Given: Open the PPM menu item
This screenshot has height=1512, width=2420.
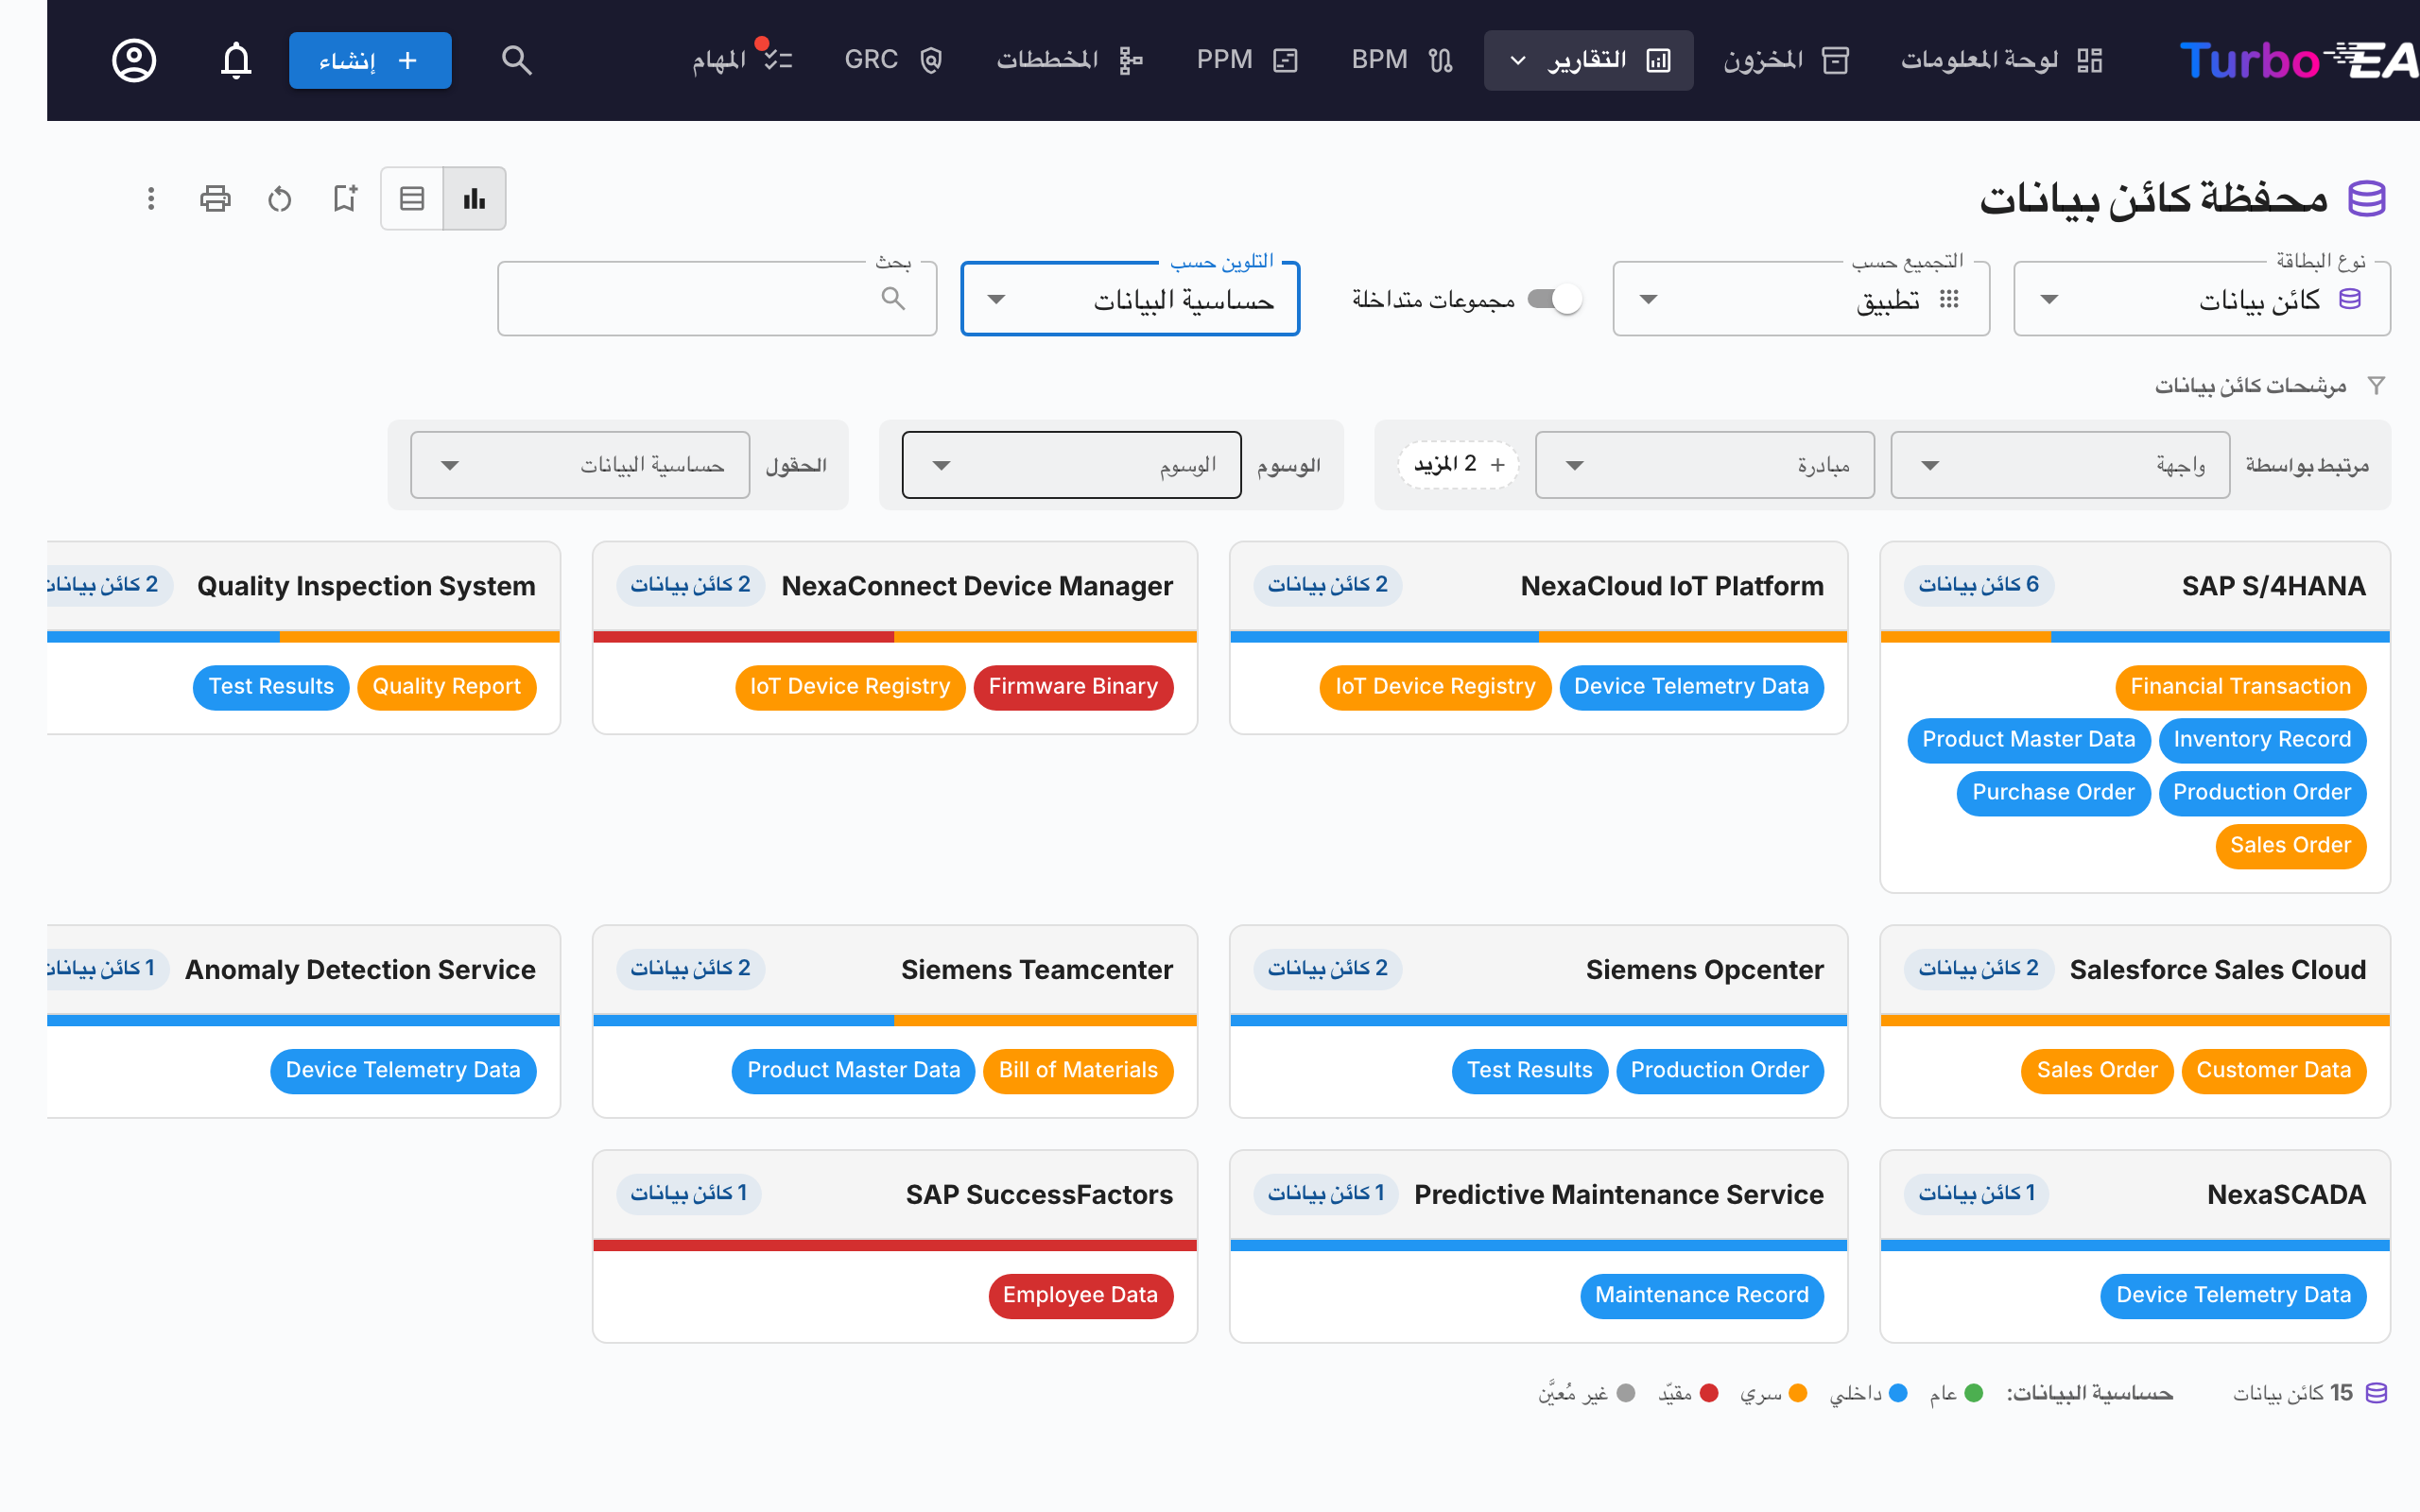Looking at the screenshot, I should point(1247,60).
